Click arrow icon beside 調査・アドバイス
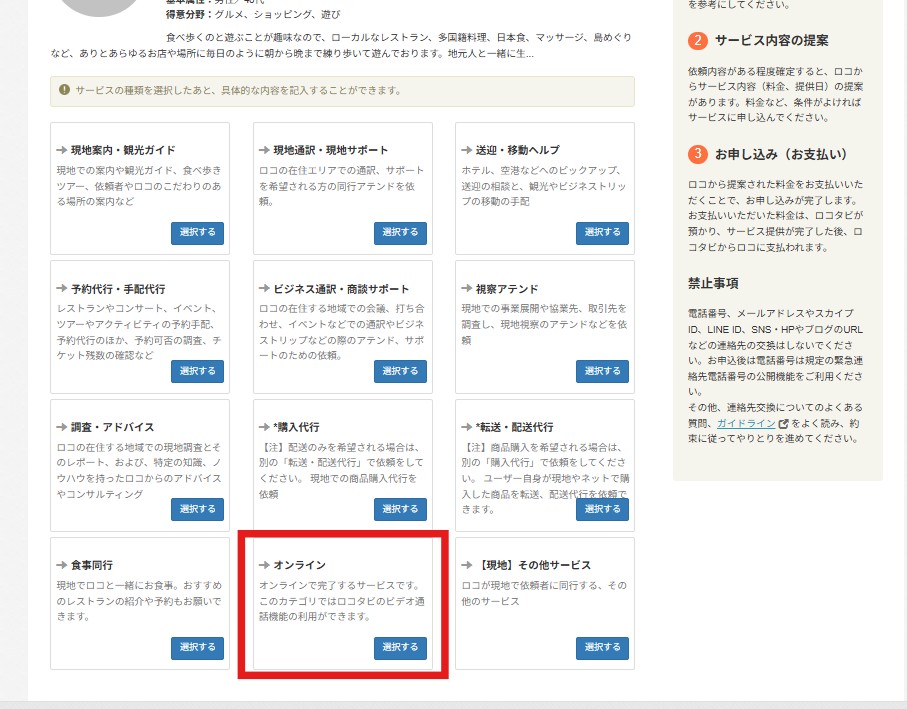The height and width of the screenshot is (709, 907). tap(62, 427)
